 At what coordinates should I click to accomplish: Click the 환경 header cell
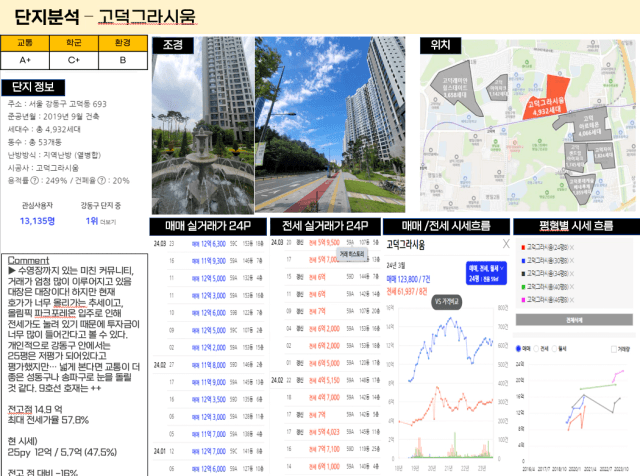coord(123,43)
